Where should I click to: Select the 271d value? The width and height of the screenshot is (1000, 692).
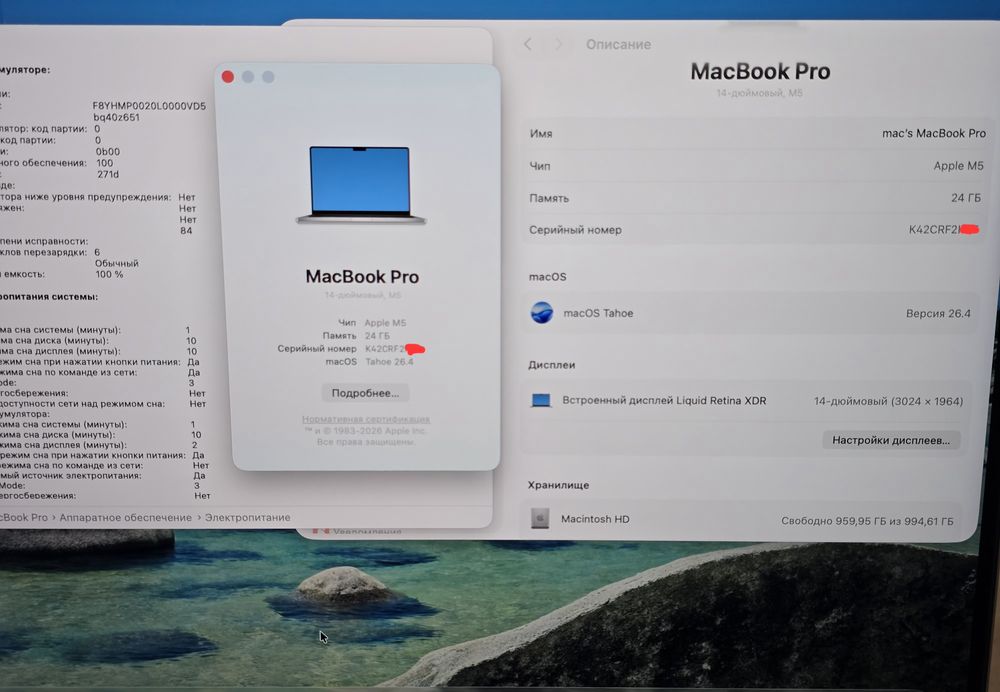pos(108,174)
